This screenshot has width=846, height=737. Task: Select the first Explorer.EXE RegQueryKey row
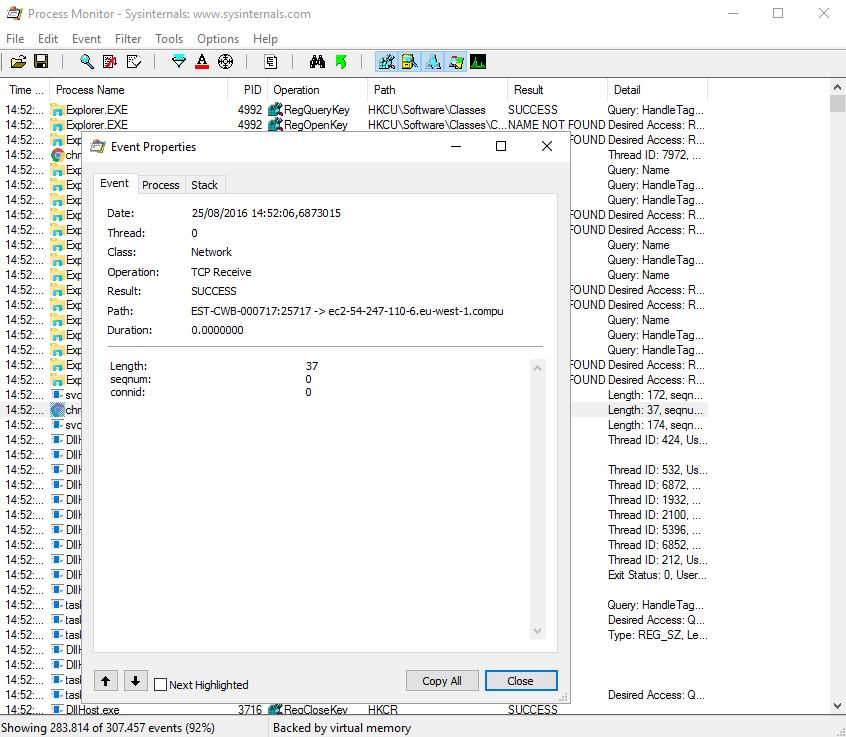click(355, 110)
